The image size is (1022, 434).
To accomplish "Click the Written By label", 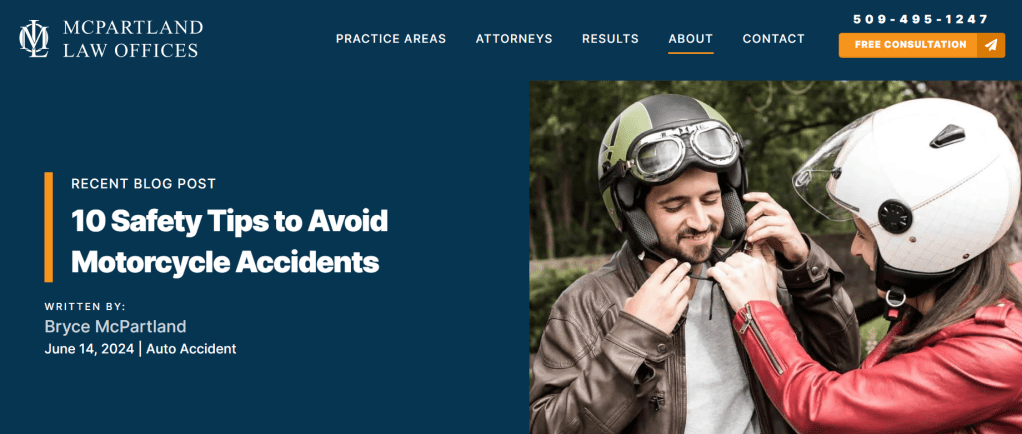I will tap(85, 306).
